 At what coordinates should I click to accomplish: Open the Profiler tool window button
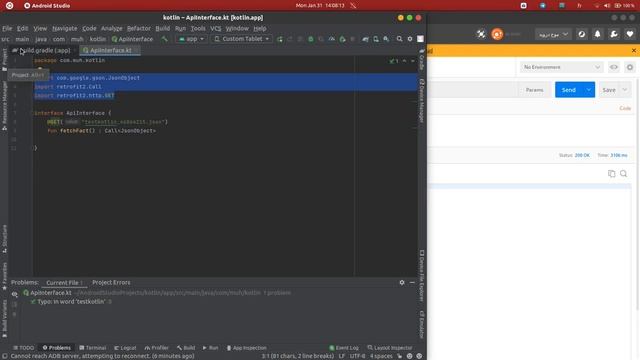coord(157,348)
